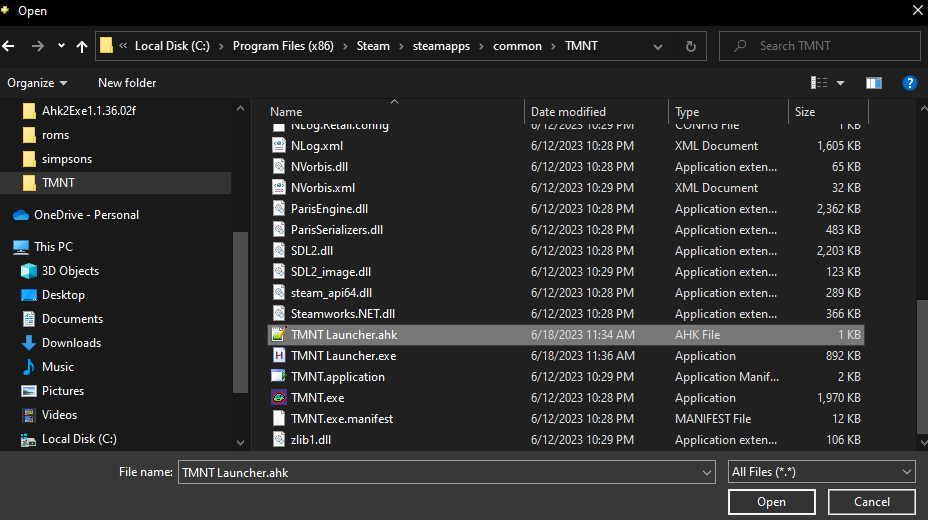The image size is (928, 520).
Task: Select the NVorbis.dll file icon
Action: click(279, 167)
